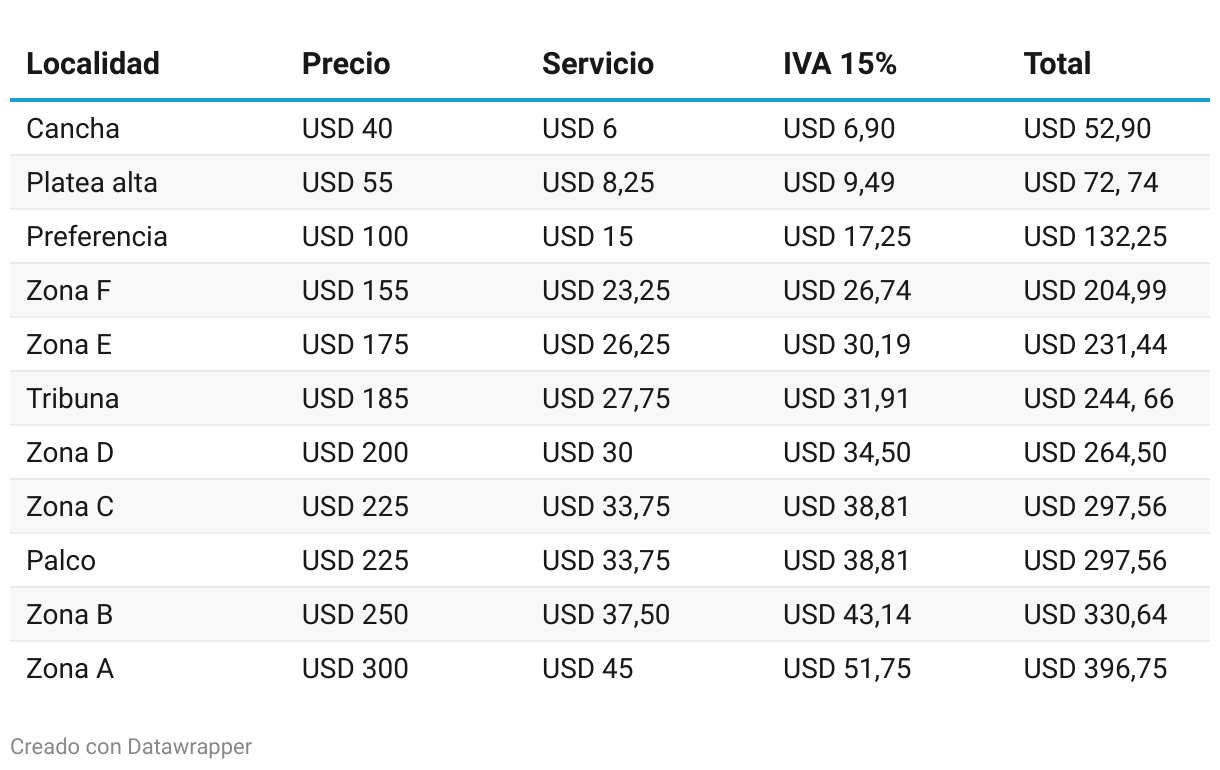The width and height of the screenshot is (1220, 770).
Task: Click the Servicio column header
Action: point(598,64)
